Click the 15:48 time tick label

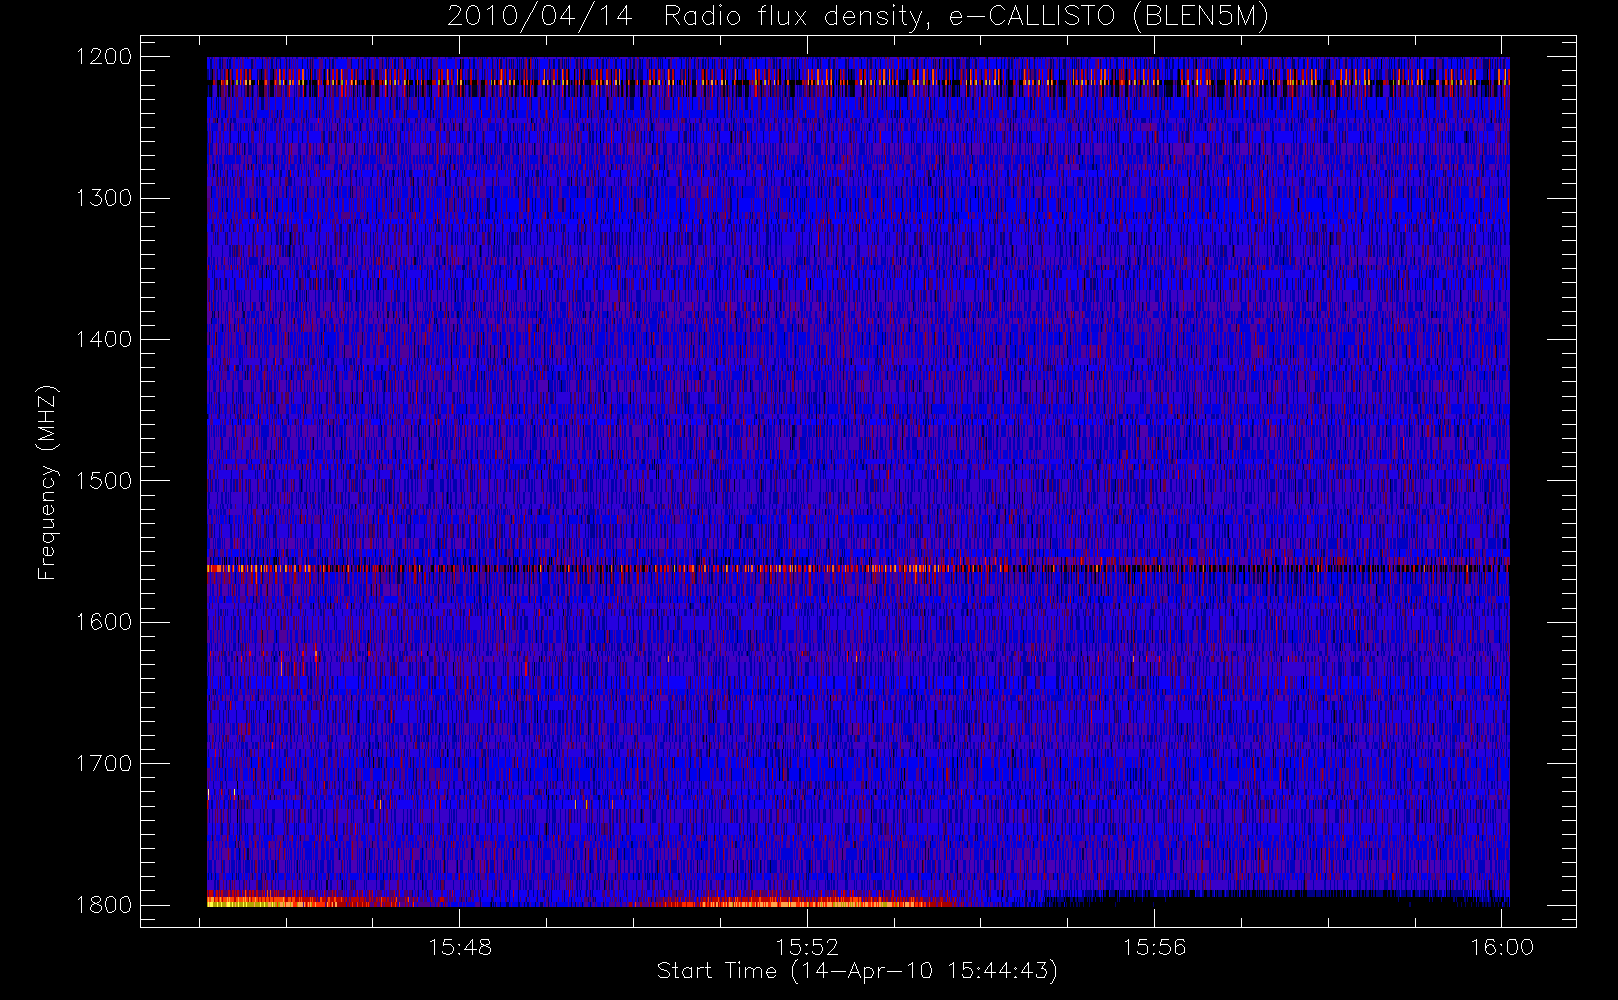tap(460, 947)
